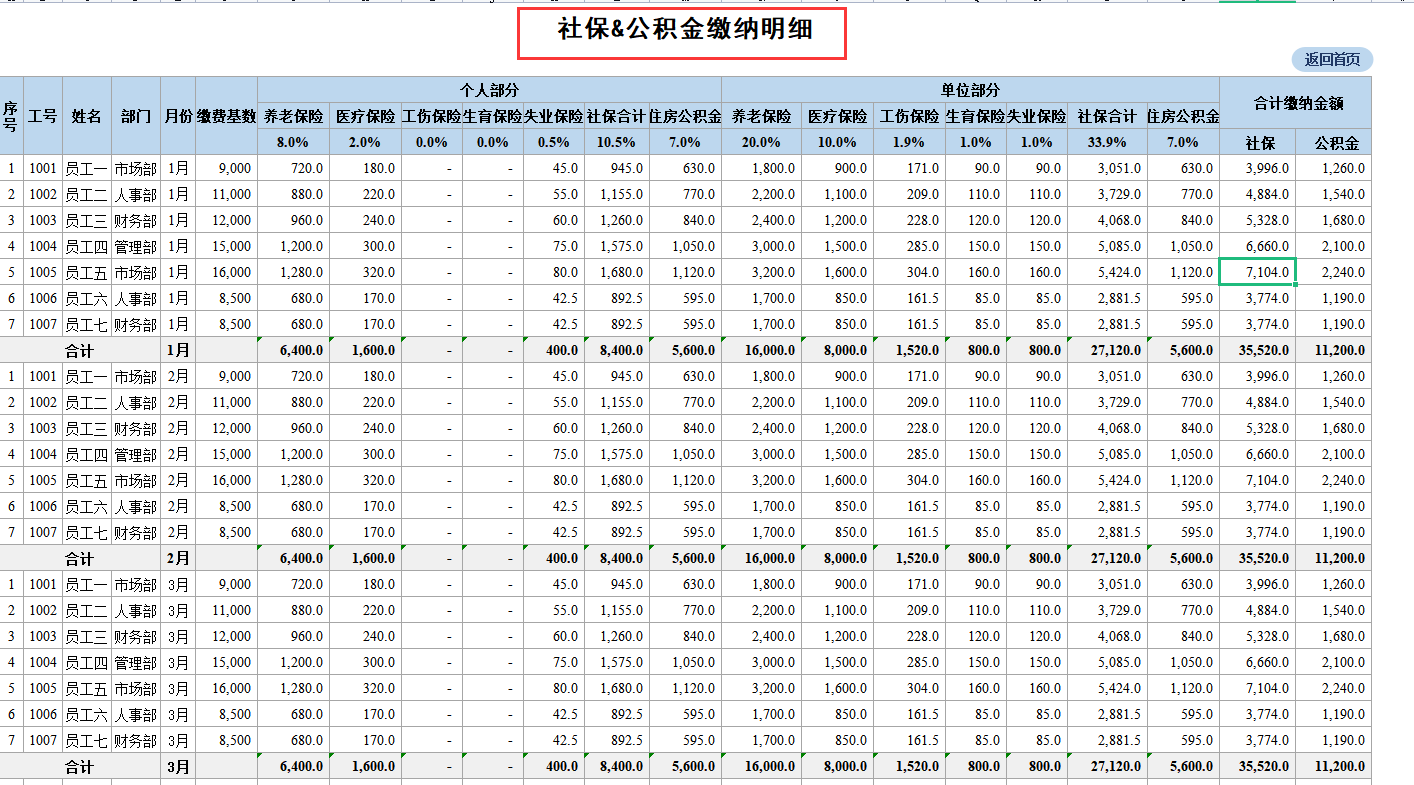Click 工伤保险 header under 单位部分

pyautogui.click(x=909, y=116)
